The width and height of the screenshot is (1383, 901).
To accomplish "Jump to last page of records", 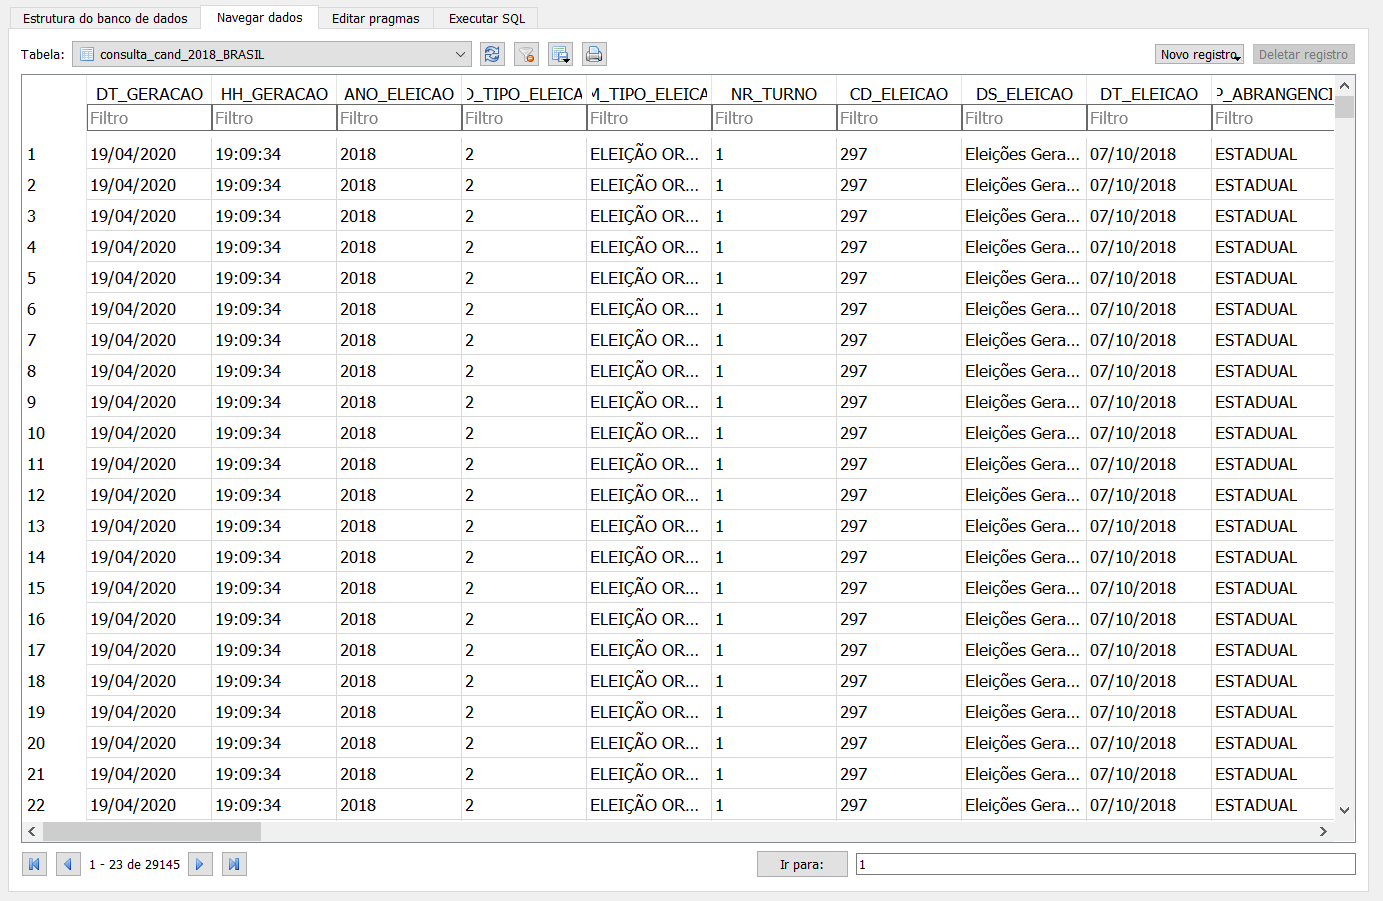I will tap(234, 864).
